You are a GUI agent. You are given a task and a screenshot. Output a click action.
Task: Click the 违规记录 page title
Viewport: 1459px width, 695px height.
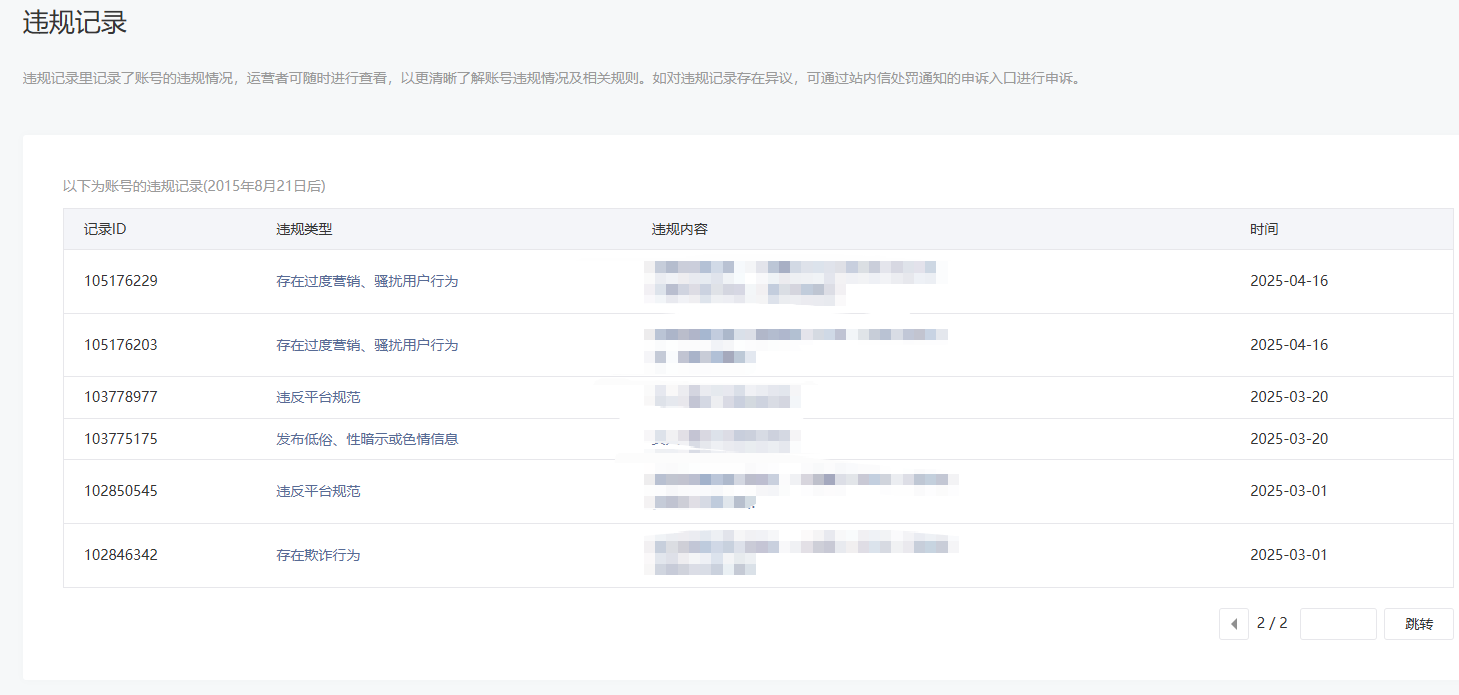pos(75,22)
